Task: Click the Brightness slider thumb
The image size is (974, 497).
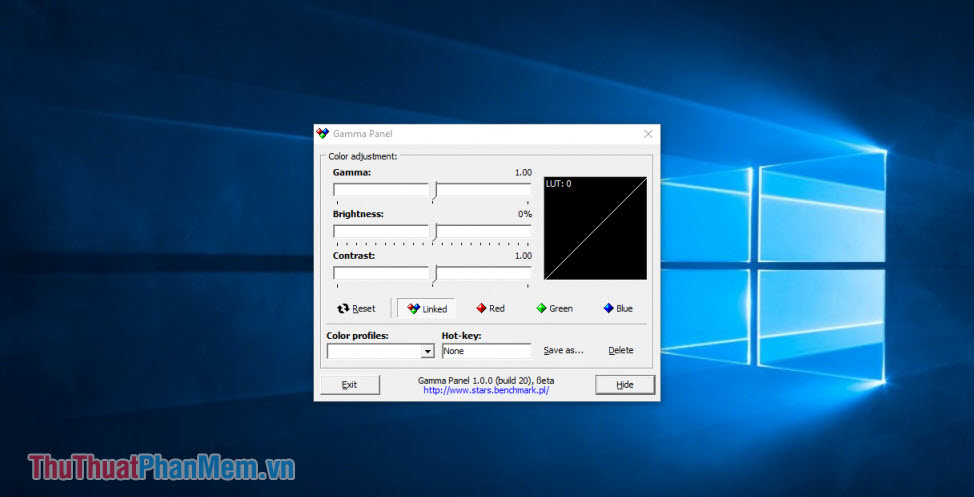Action: tap(433, 233)
